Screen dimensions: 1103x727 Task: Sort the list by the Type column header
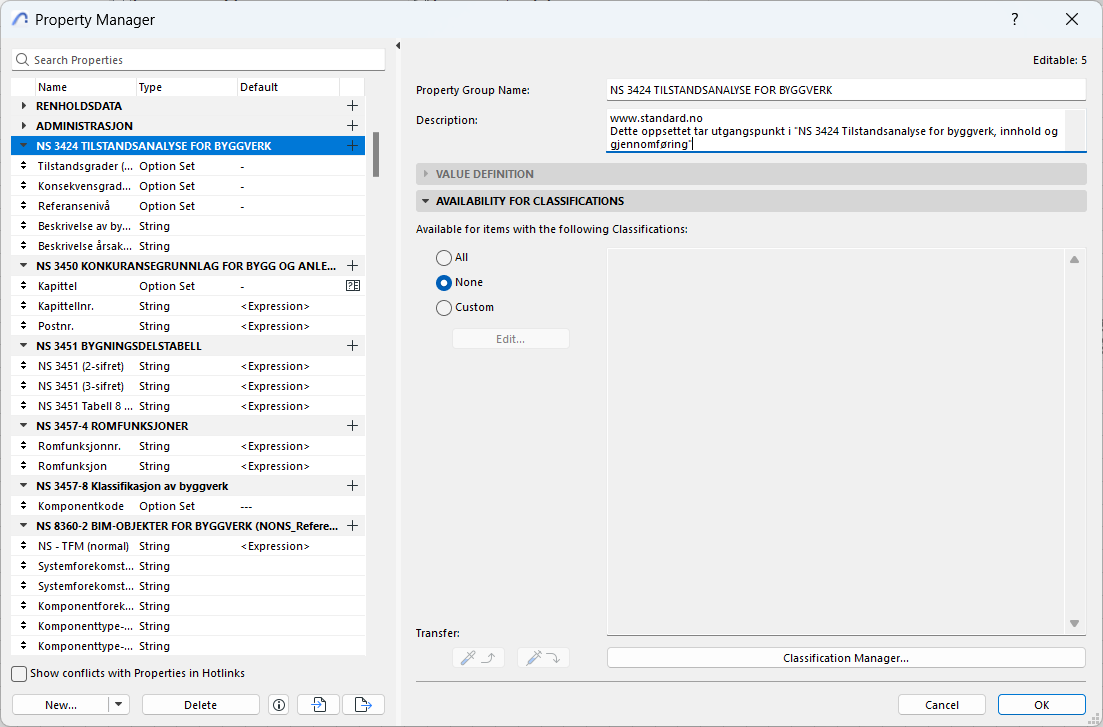(x=186, y=87)
